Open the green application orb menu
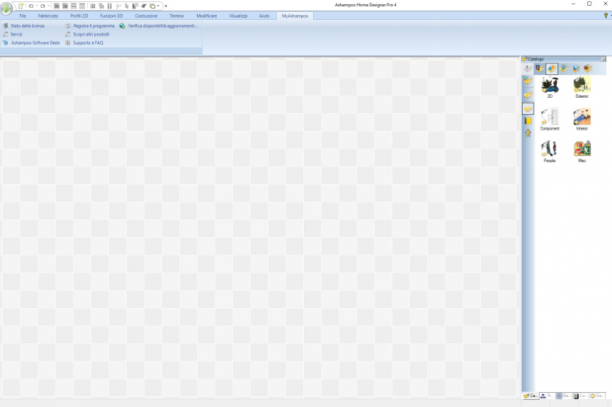Screen dimensions: 612x407 [x=6, y=7]
